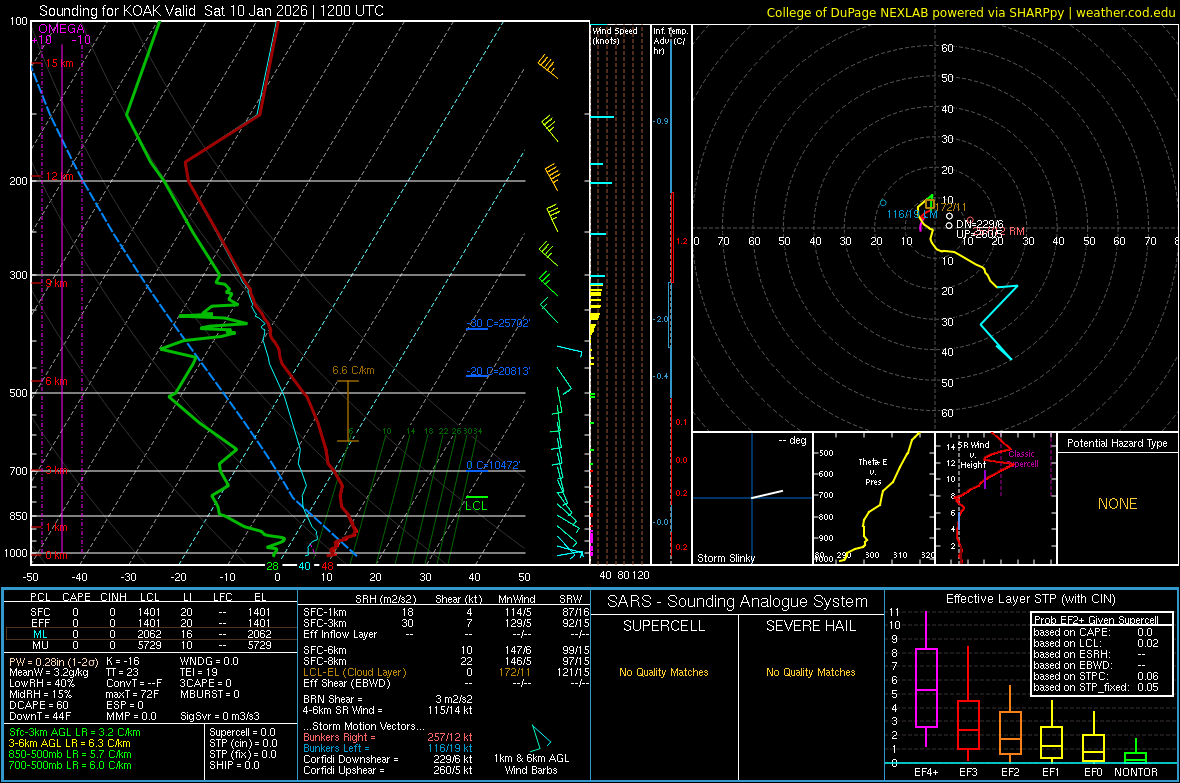Image resolution: width=1180 pixels, height=783 pixels.
Task: Click the SR Wind v. Height inset title
Action: tap(973, 455)
